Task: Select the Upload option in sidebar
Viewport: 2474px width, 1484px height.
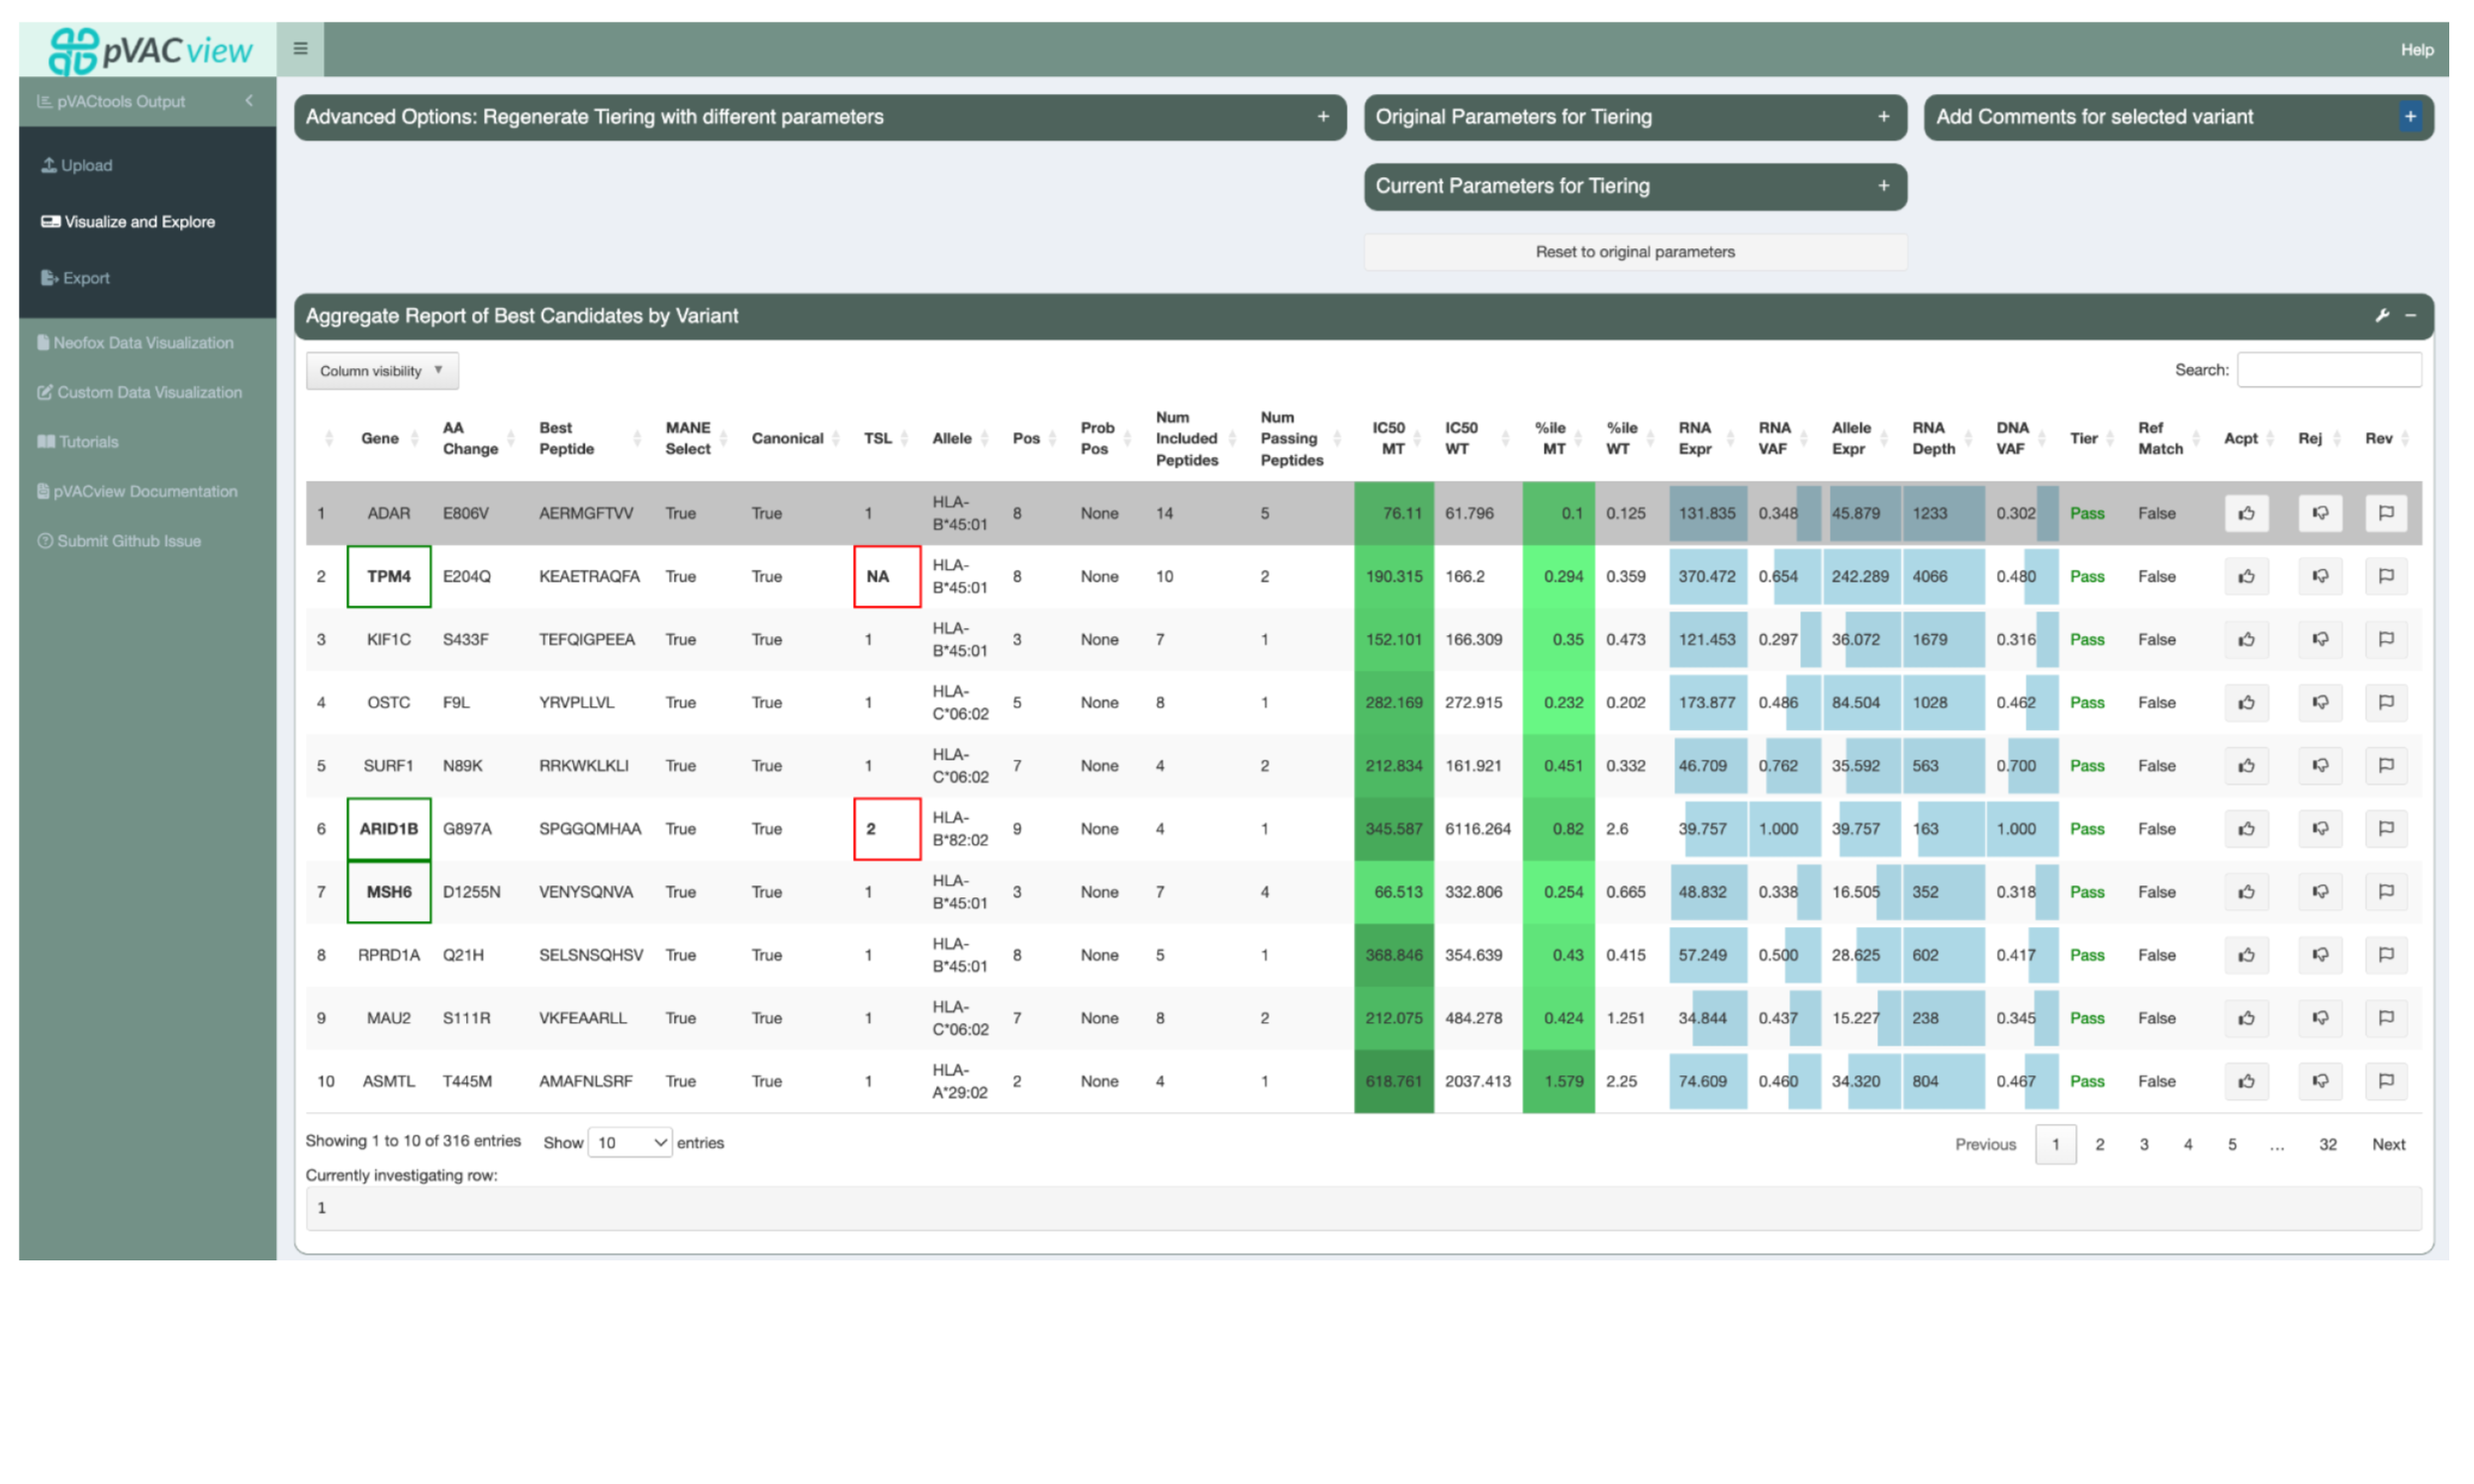Action: [x=84, y=164]
